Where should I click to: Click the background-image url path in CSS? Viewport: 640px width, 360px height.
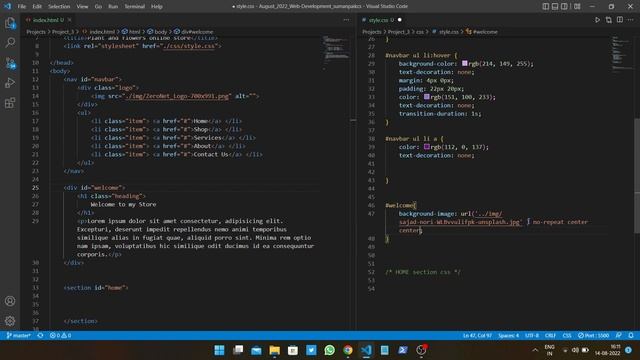click(460, 218)
